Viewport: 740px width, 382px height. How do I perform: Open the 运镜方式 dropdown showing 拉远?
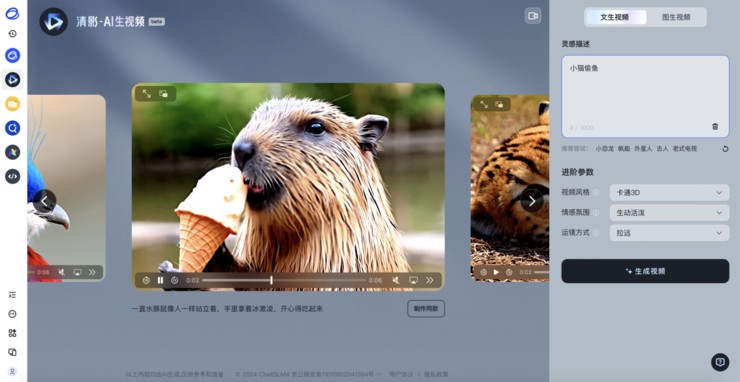point(669,233)
